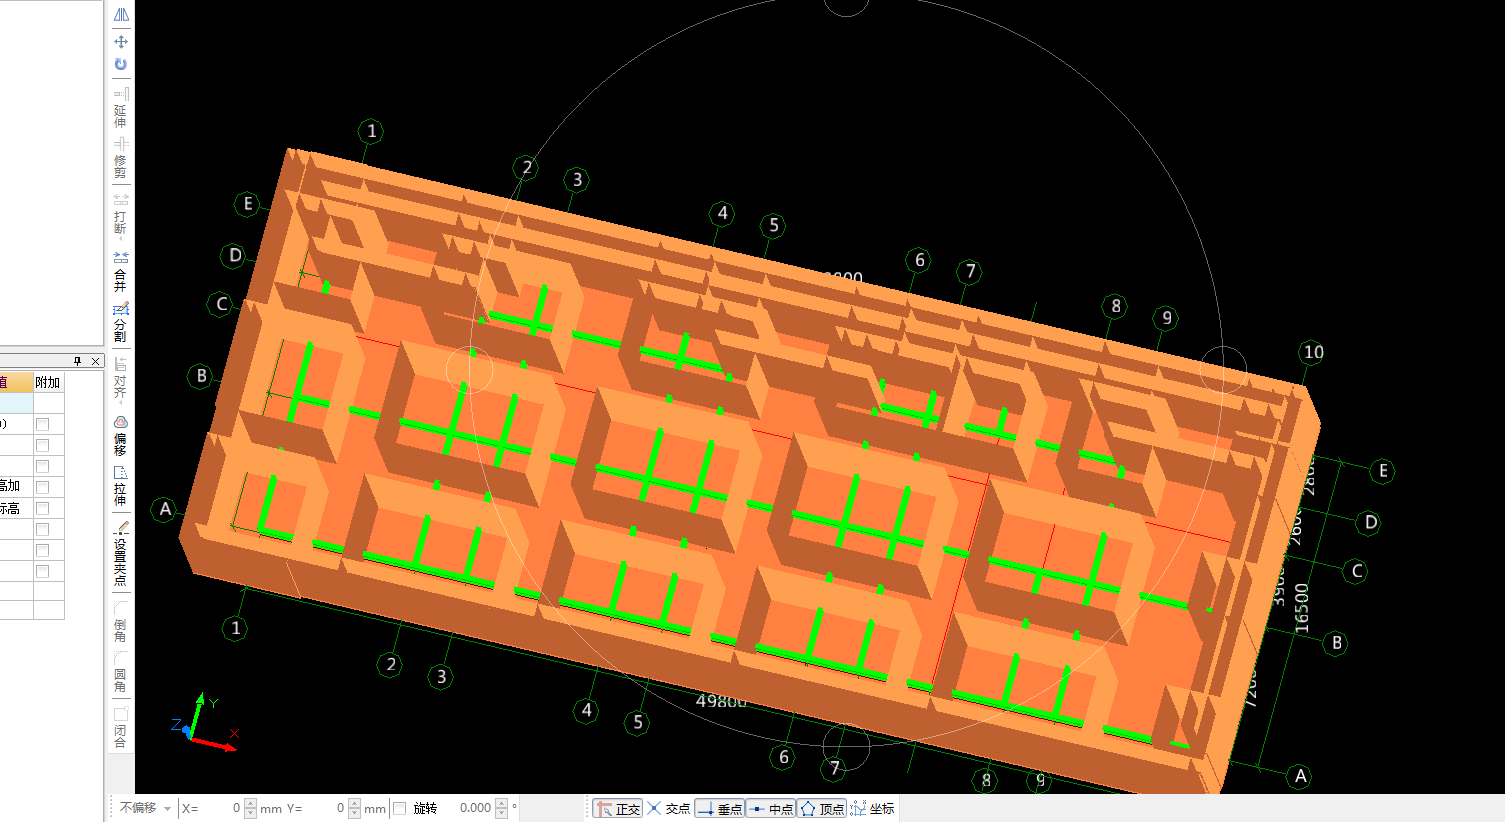This screenshot has width=1505, height=822.
Task: Decrease the rotation angle stepper
Action: [502, 813]
